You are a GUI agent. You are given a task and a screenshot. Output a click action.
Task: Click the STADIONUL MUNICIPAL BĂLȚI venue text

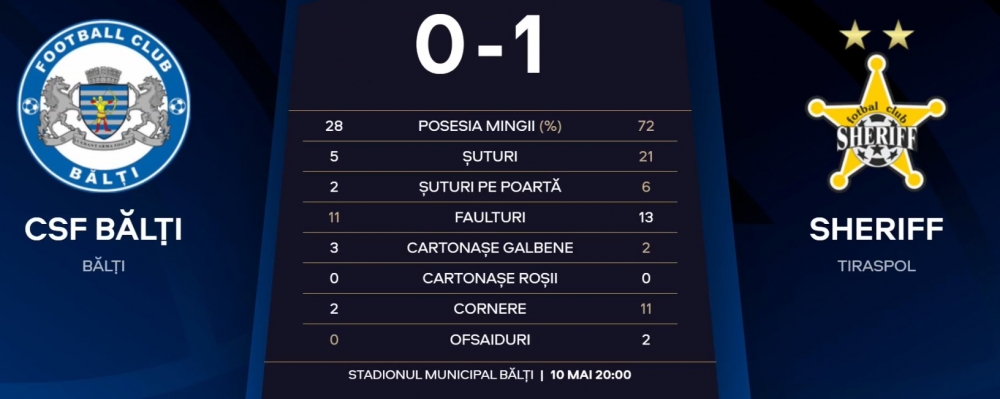click(x=441, y=375)
